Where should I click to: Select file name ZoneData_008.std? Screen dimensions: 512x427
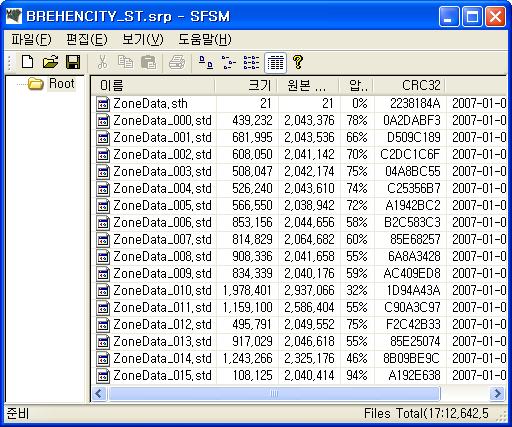[x=162, y=257]
